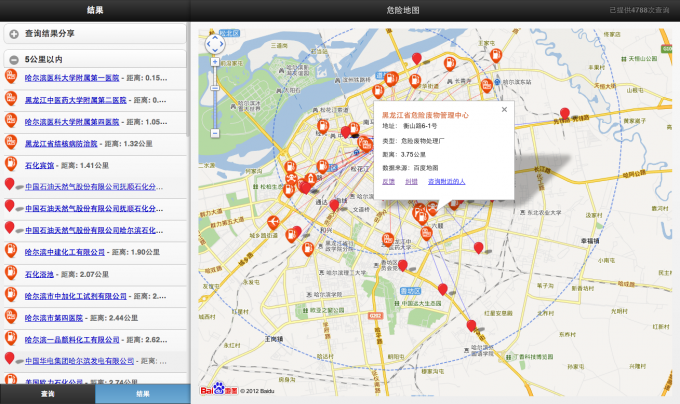680x404 pixels.
Task: Click gas pump icon beside 哈尔滨一品颜料化工有限公司
Action: click(x=11, y=338)
